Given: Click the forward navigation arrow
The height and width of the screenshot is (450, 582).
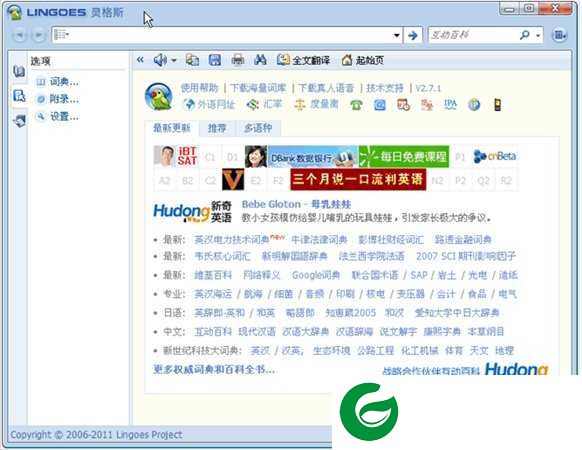Looking at the screenshot, I should tap(38, 35).
